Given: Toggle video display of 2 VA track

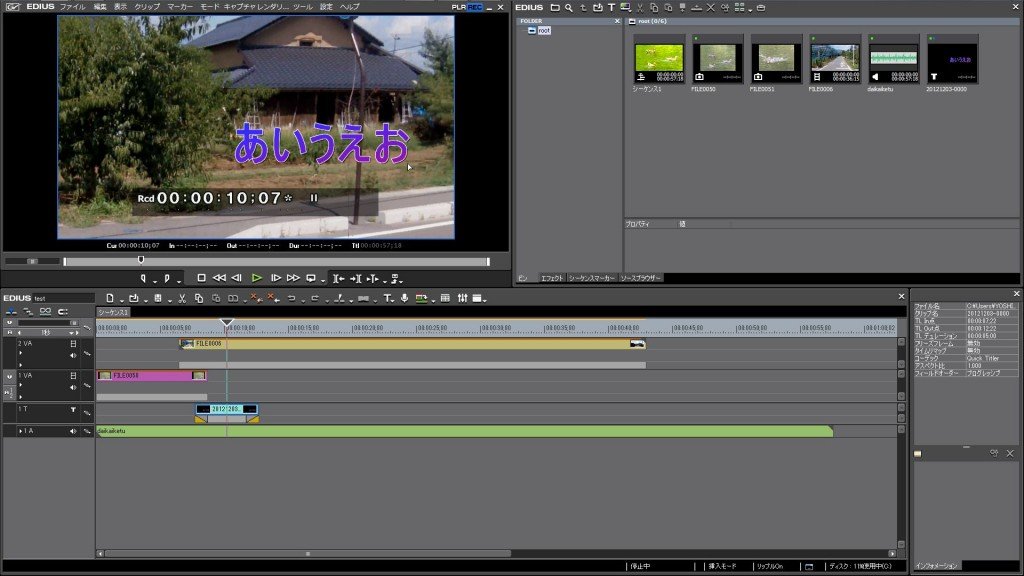Looking at the screenshot, I should pyautogui.click(x=73, y=344).
